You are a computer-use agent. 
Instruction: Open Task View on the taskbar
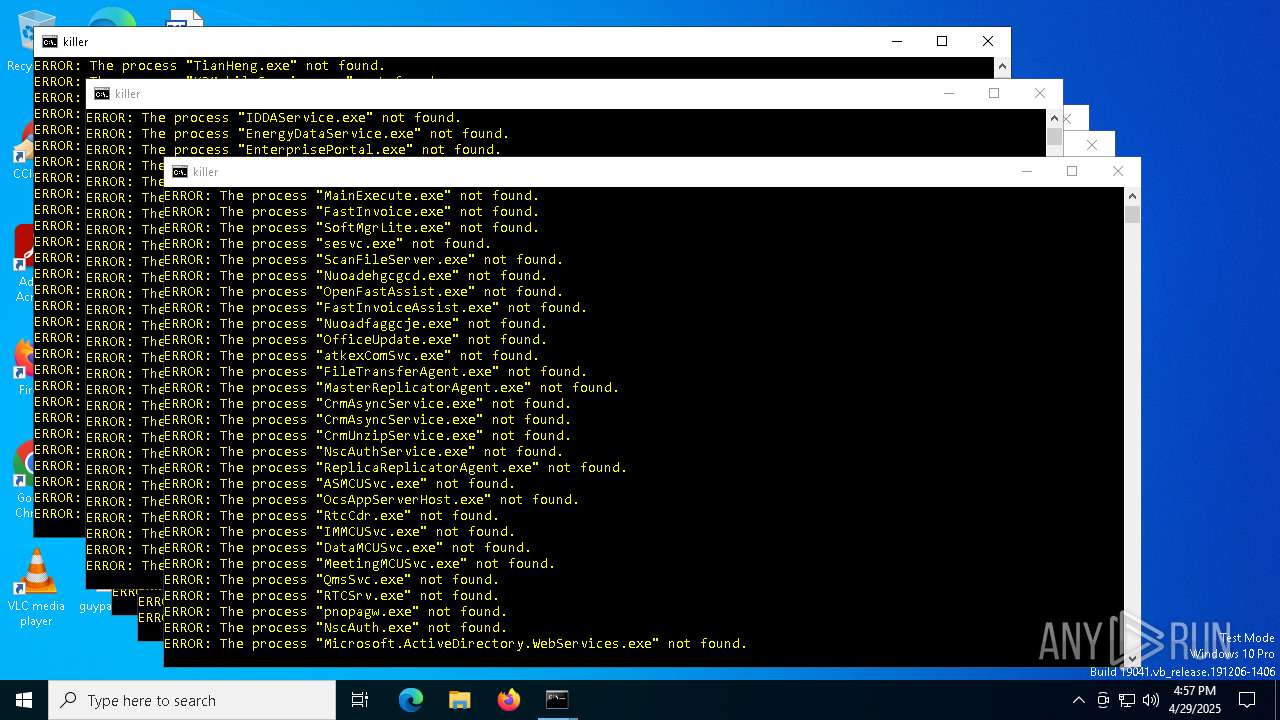tap(360, 700)
